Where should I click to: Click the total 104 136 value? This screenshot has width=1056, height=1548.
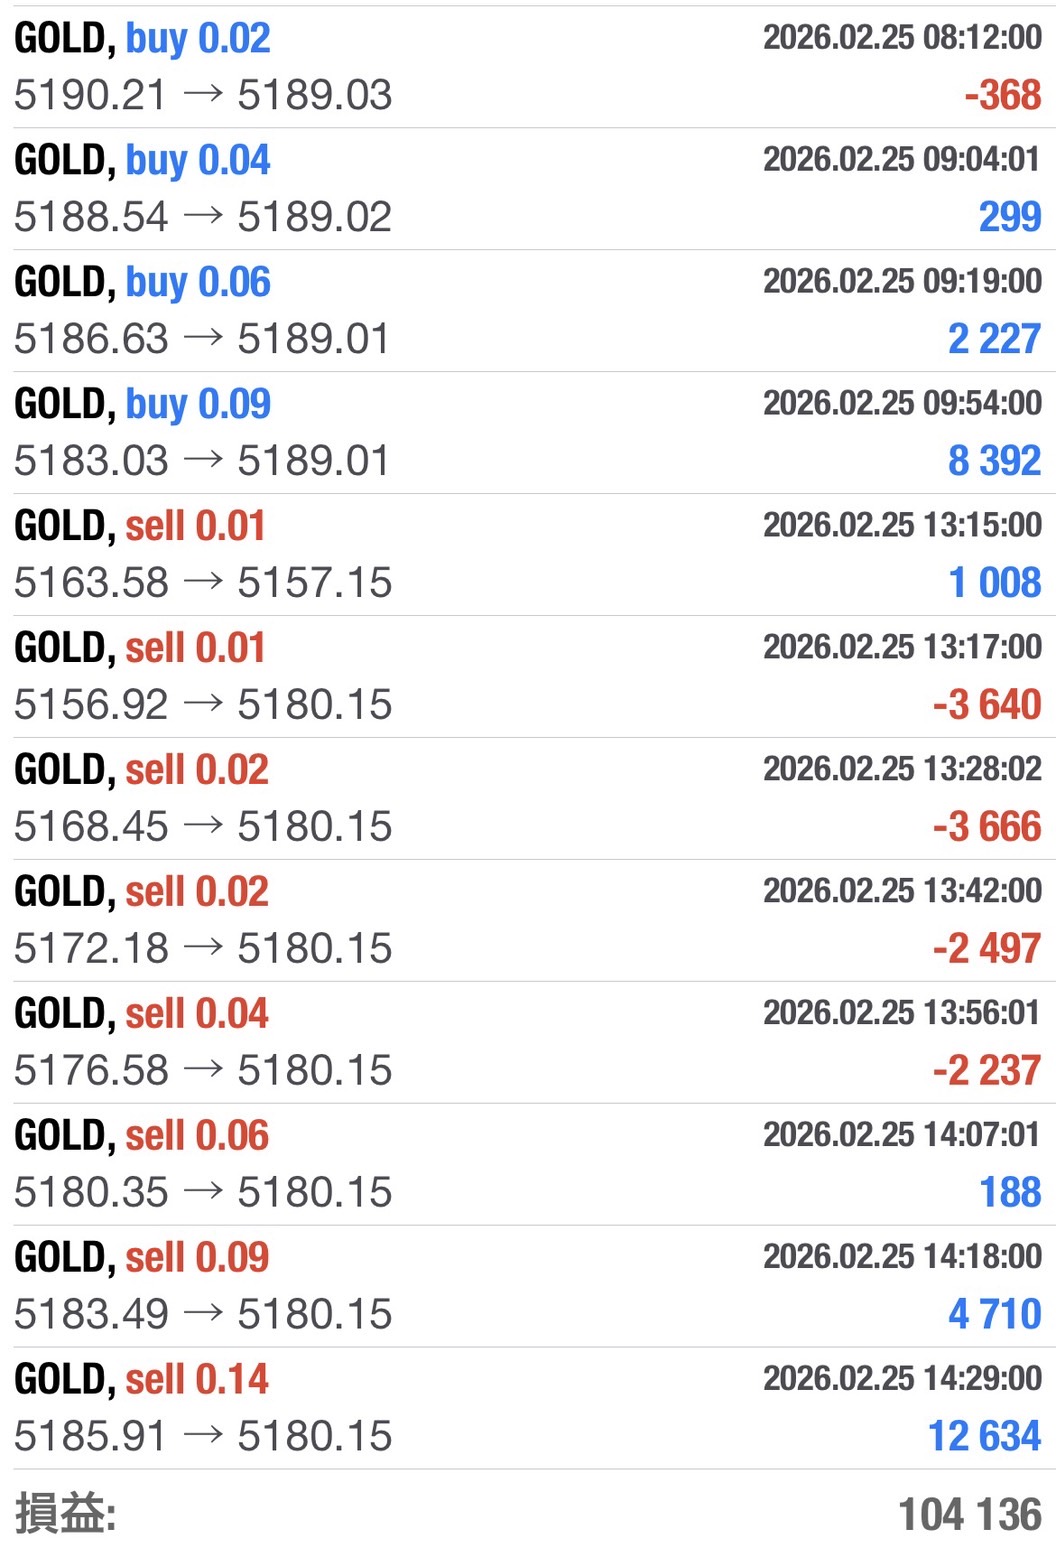(x=969, y=1515)
